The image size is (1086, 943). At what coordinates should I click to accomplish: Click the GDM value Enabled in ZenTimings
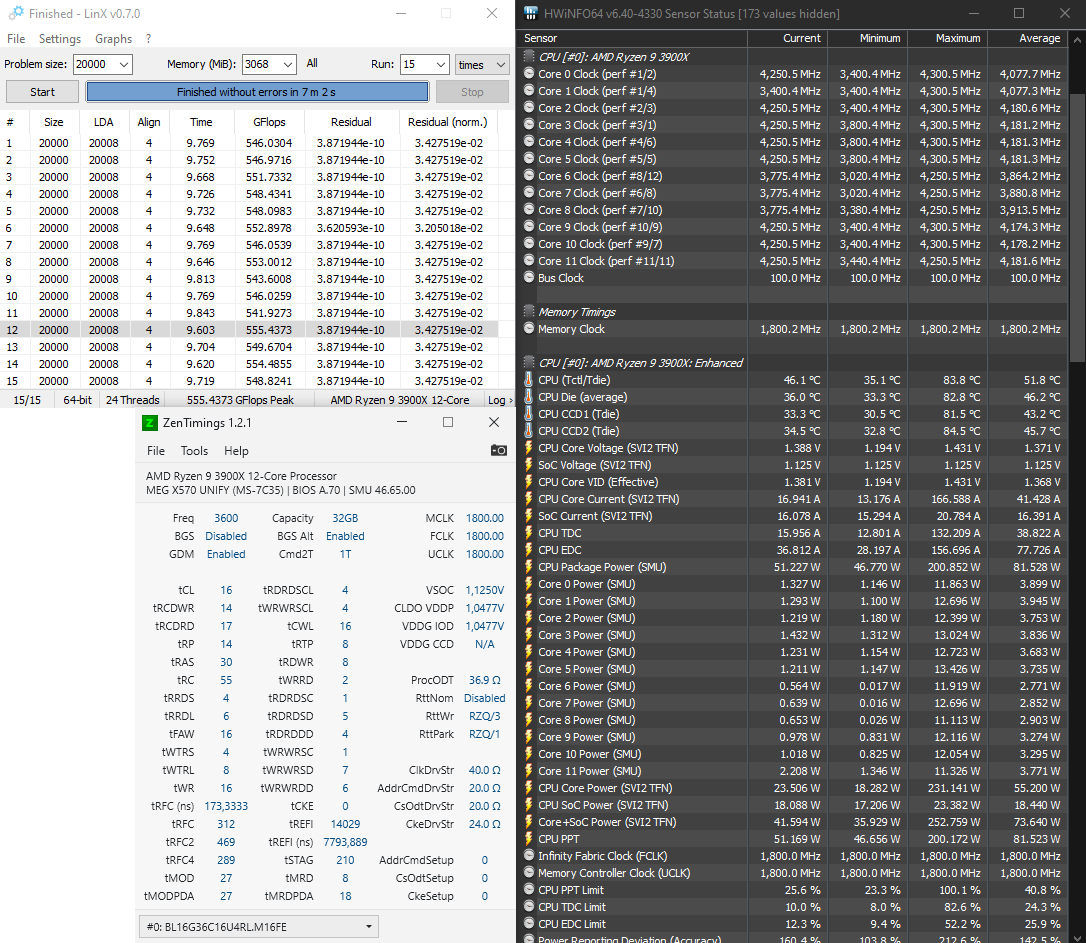click(x=226, y=554)
